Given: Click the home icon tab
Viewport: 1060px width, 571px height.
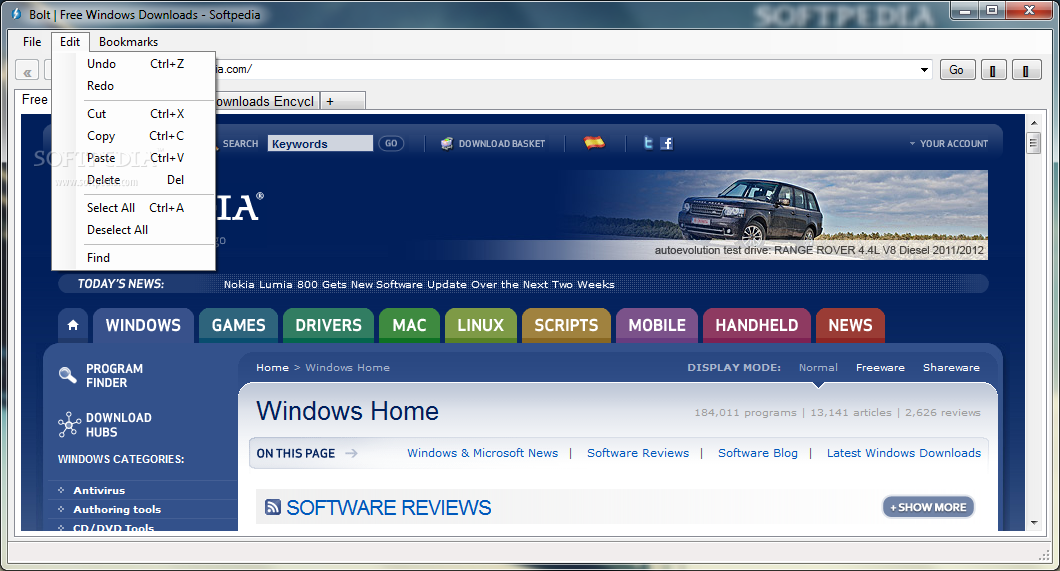Looking at the screenshot, I should pyautogui.click(x=73, y=326).
